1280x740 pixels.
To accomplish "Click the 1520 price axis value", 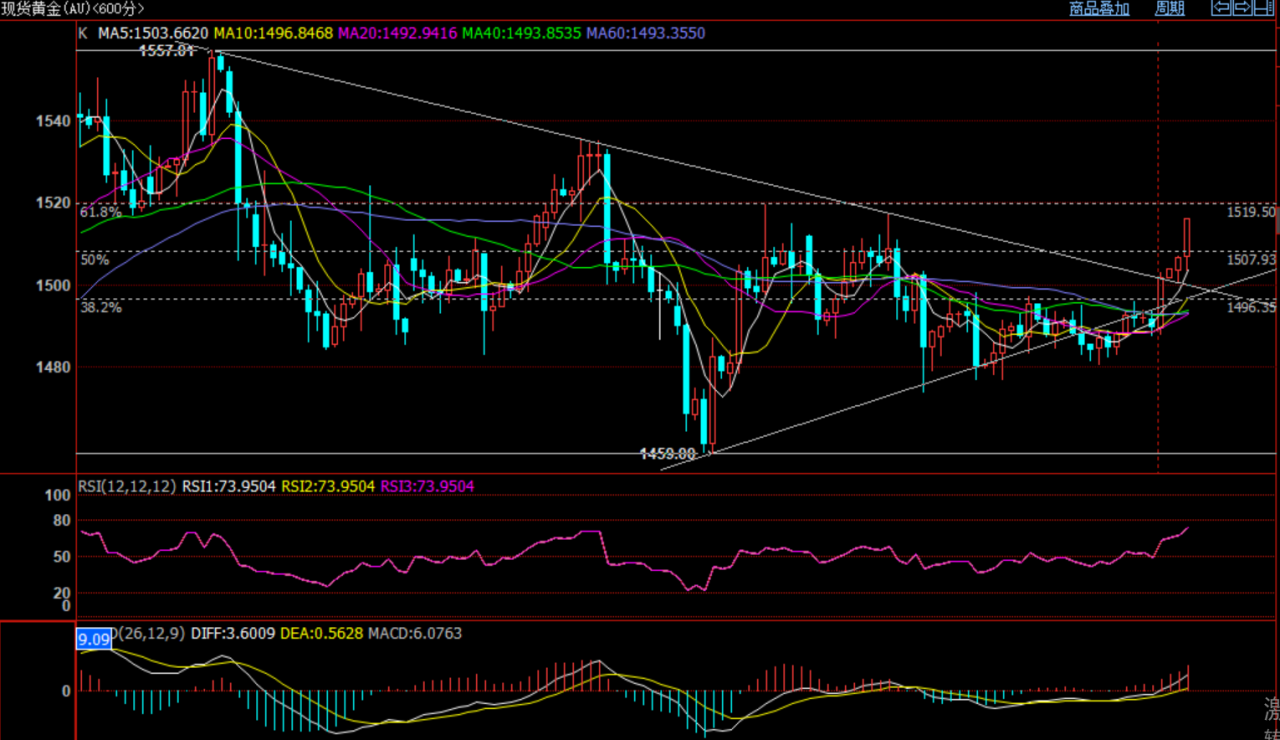I will click(55, 203).
